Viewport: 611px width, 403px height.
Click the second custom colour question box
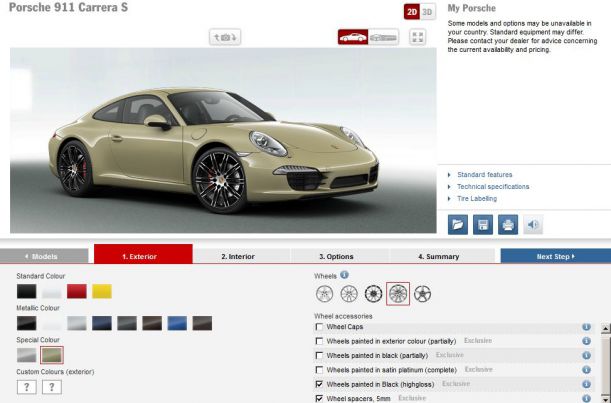click(51, 387)
